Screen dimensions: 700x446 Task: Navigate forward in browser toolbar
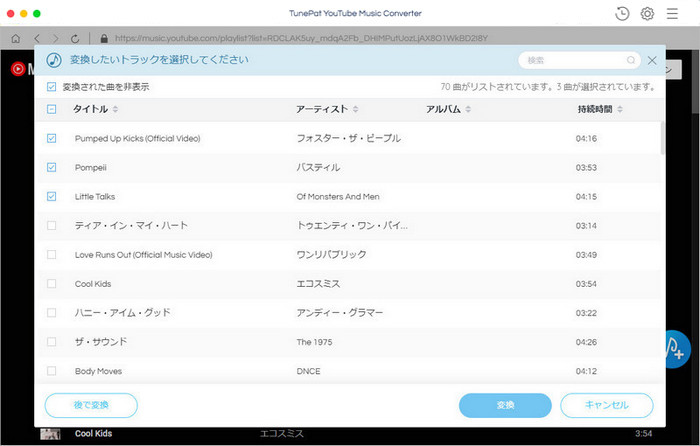(x=55, y=39)
